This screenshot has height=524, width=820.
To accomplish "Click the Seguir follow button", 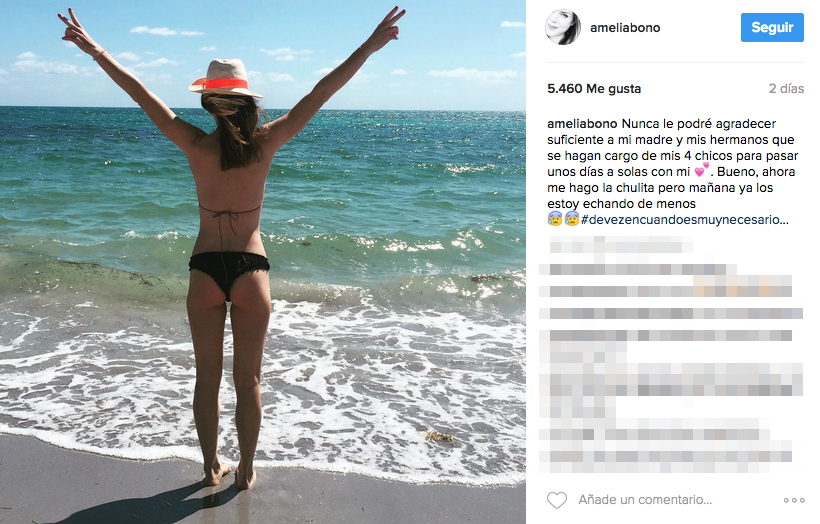I will [772, 27].
